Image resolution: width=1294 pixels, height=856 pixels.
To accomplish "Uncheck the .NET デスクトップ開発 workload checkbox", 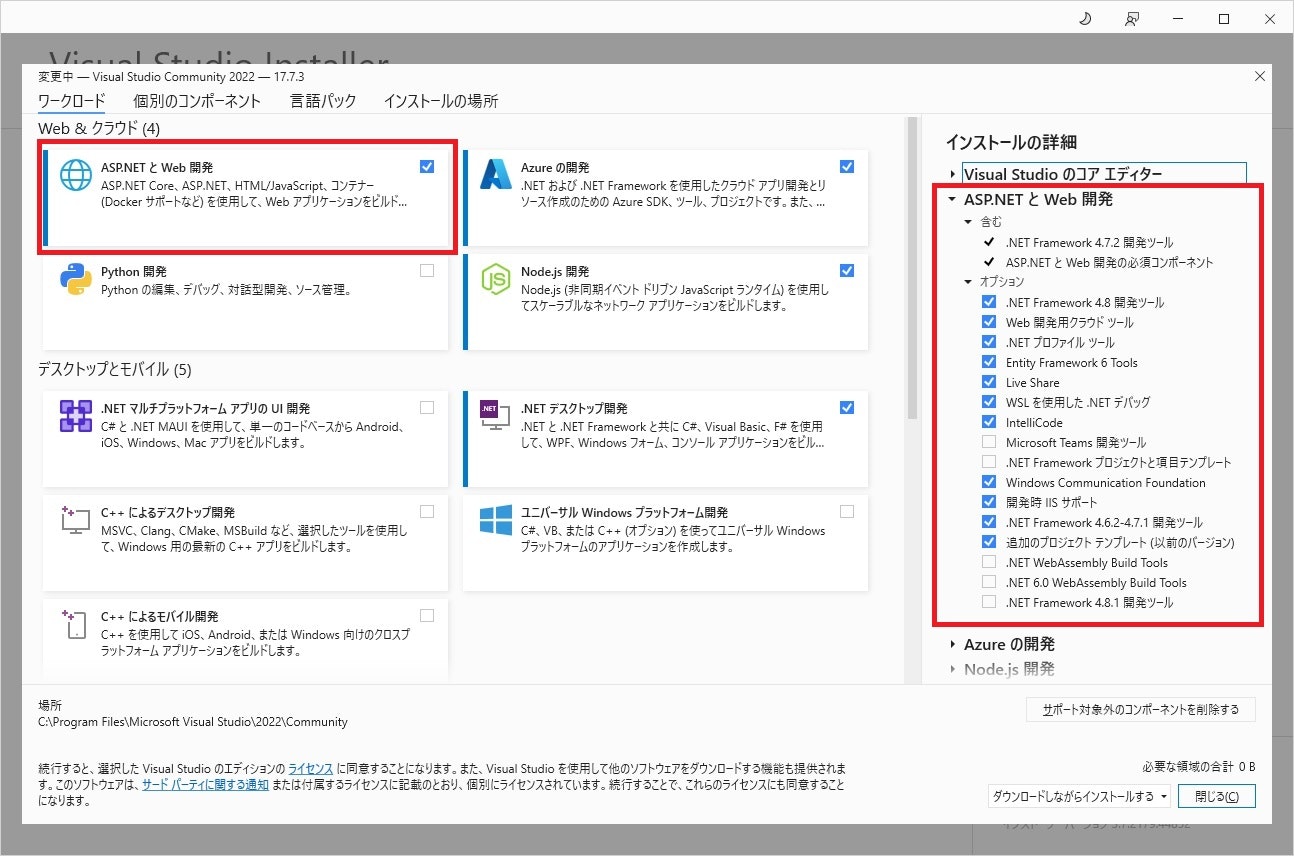I will pos(847,408).
